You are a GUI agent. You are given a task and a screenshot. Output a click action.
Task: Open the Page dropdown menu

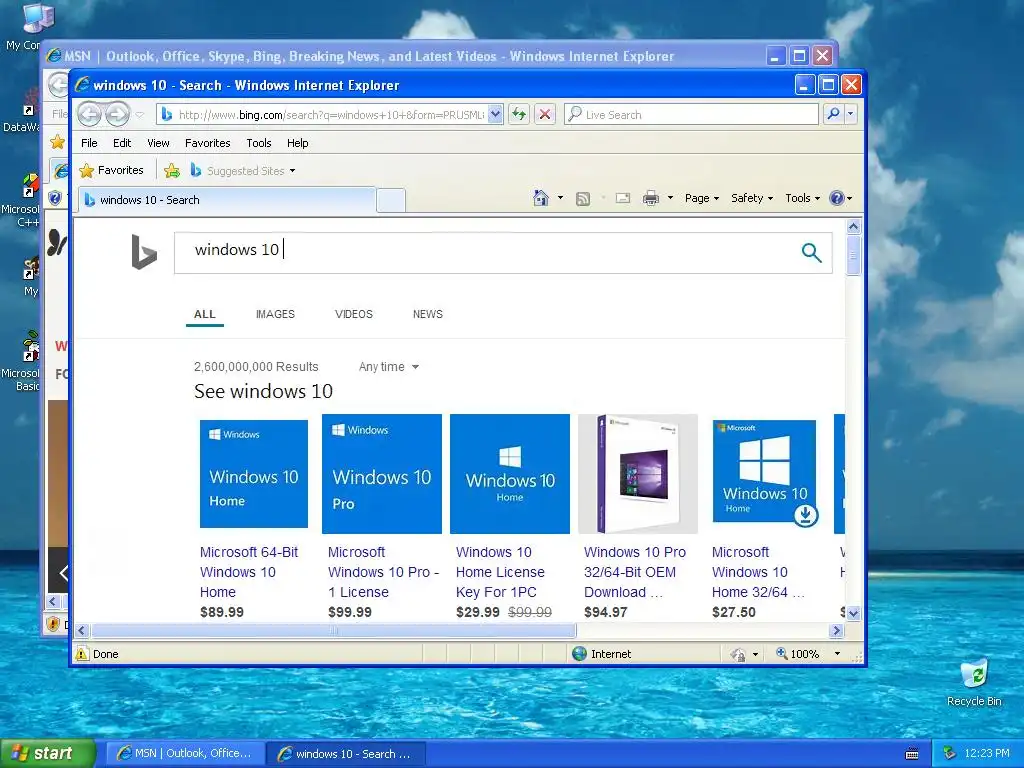click(x=701, y=198)
